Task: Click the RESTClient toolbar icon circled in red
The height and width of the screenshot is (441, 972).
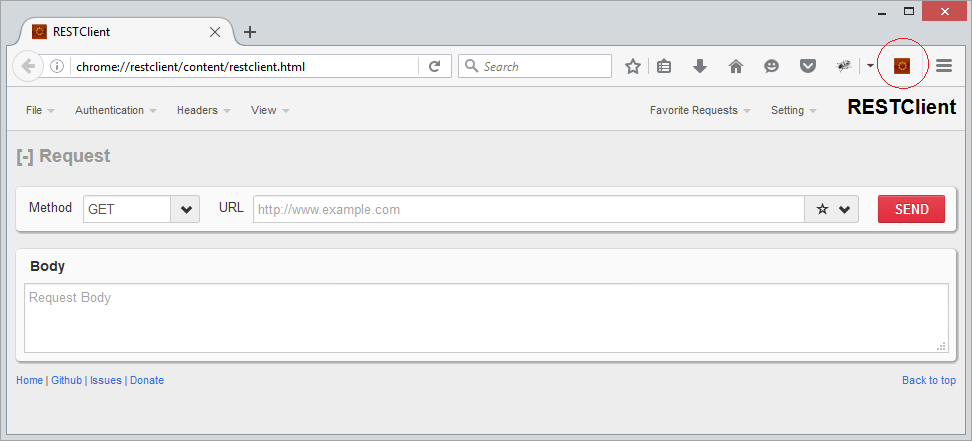Action: tap(901, 66)
